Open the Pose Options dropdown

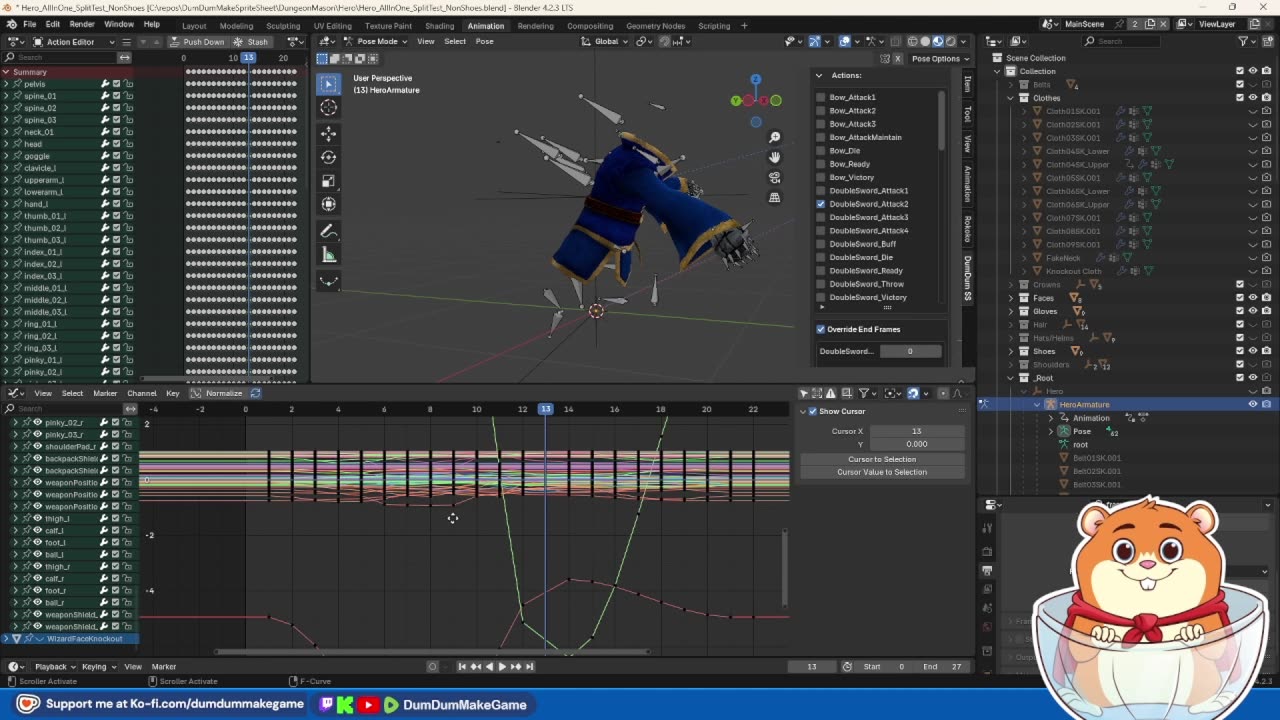coord(939,58)
